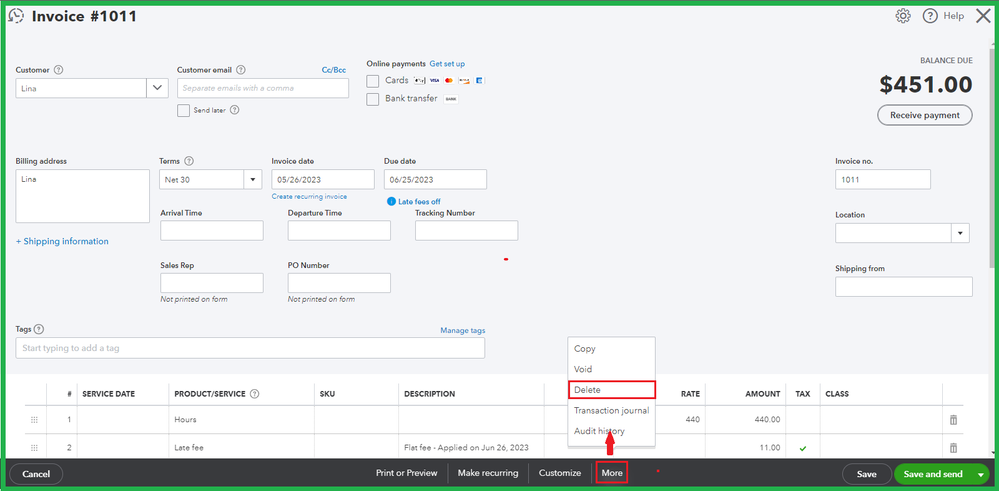
Task: Click Customize in the bottom bar
Action: pyautogui.click(x=560, y=473)
